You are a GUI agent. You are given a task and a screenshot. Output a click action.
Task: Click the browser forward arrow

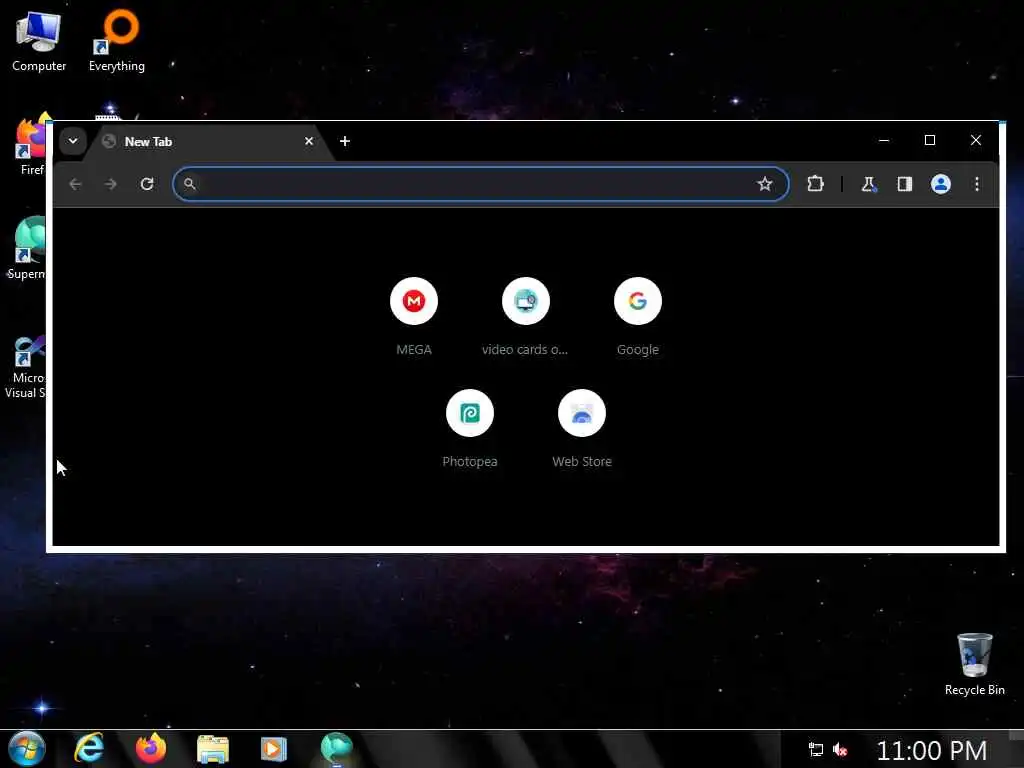pyautogui.click(x=111, y=184)
